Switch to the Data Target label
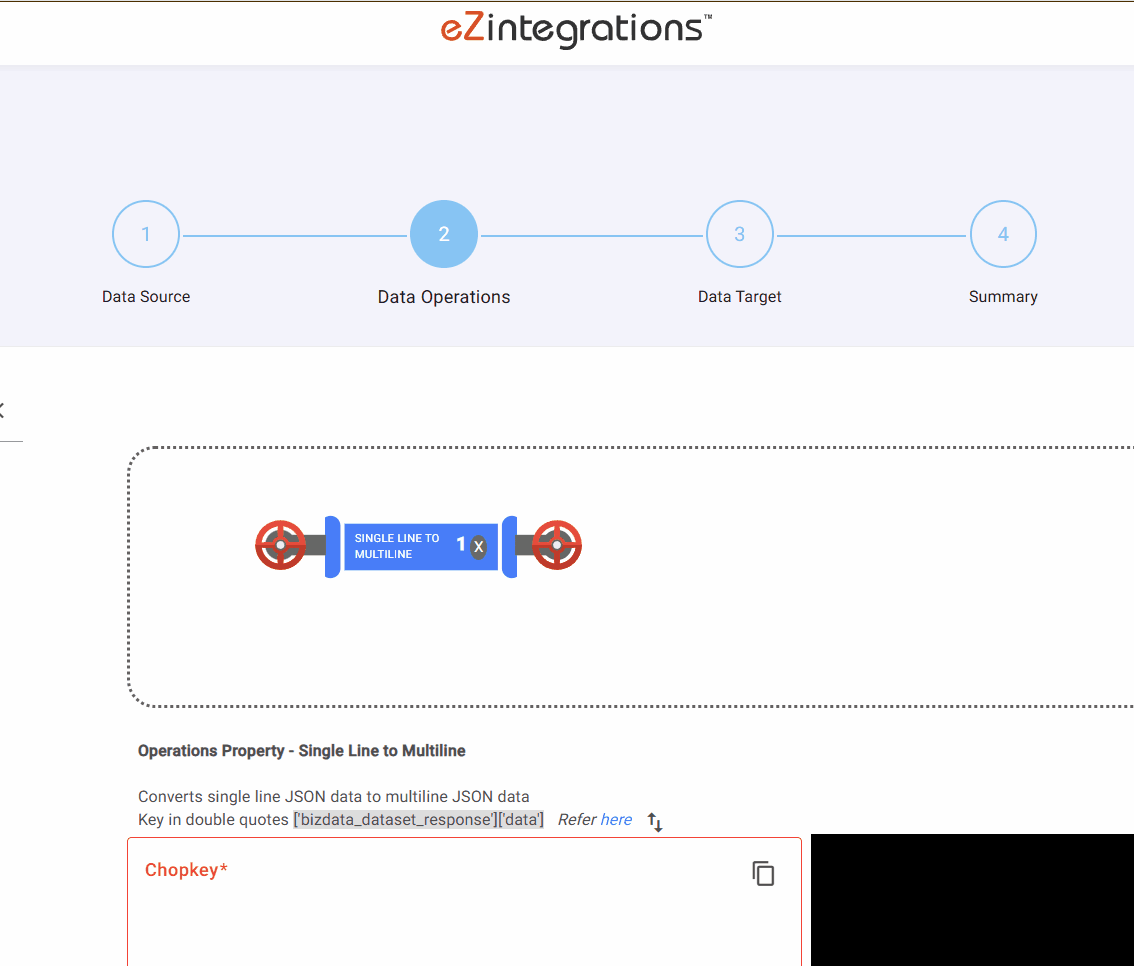 coord(740,297)
